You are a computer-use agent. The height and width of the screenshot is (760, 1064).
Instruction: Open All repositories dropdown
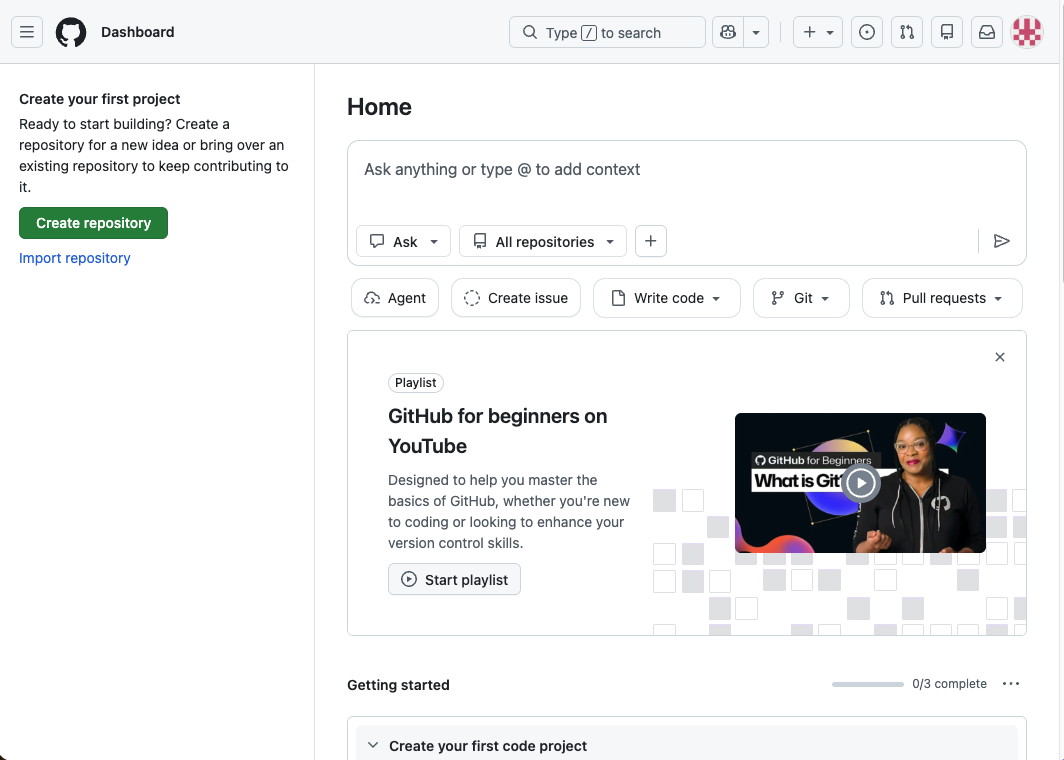pos(543,241)
